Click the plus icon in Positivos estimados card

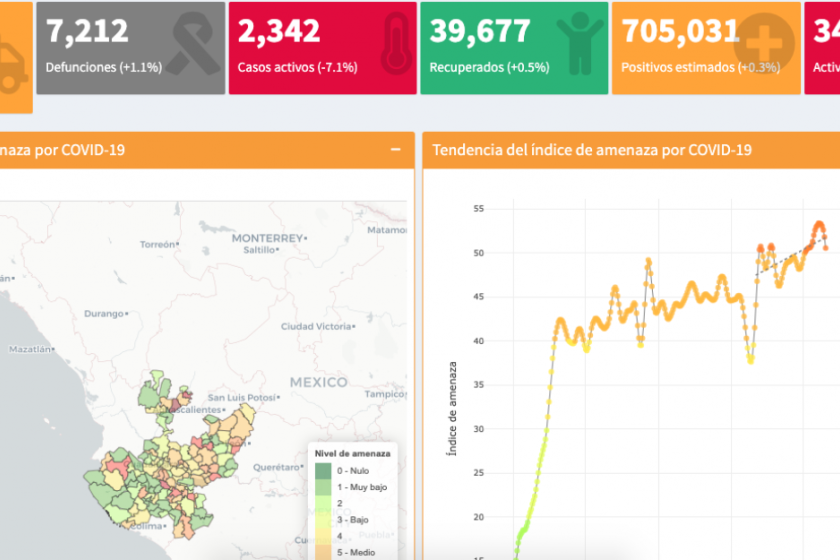pyautogui.click(x=763, y=43)
